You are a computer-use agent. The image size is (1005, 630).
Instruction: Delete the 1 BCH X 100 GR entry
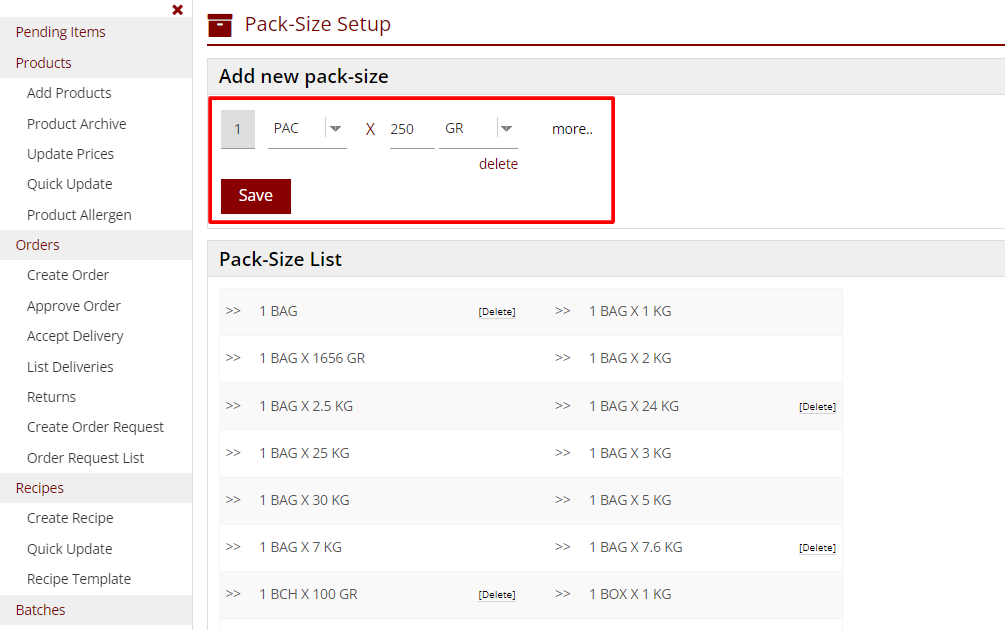click(496, 595)
